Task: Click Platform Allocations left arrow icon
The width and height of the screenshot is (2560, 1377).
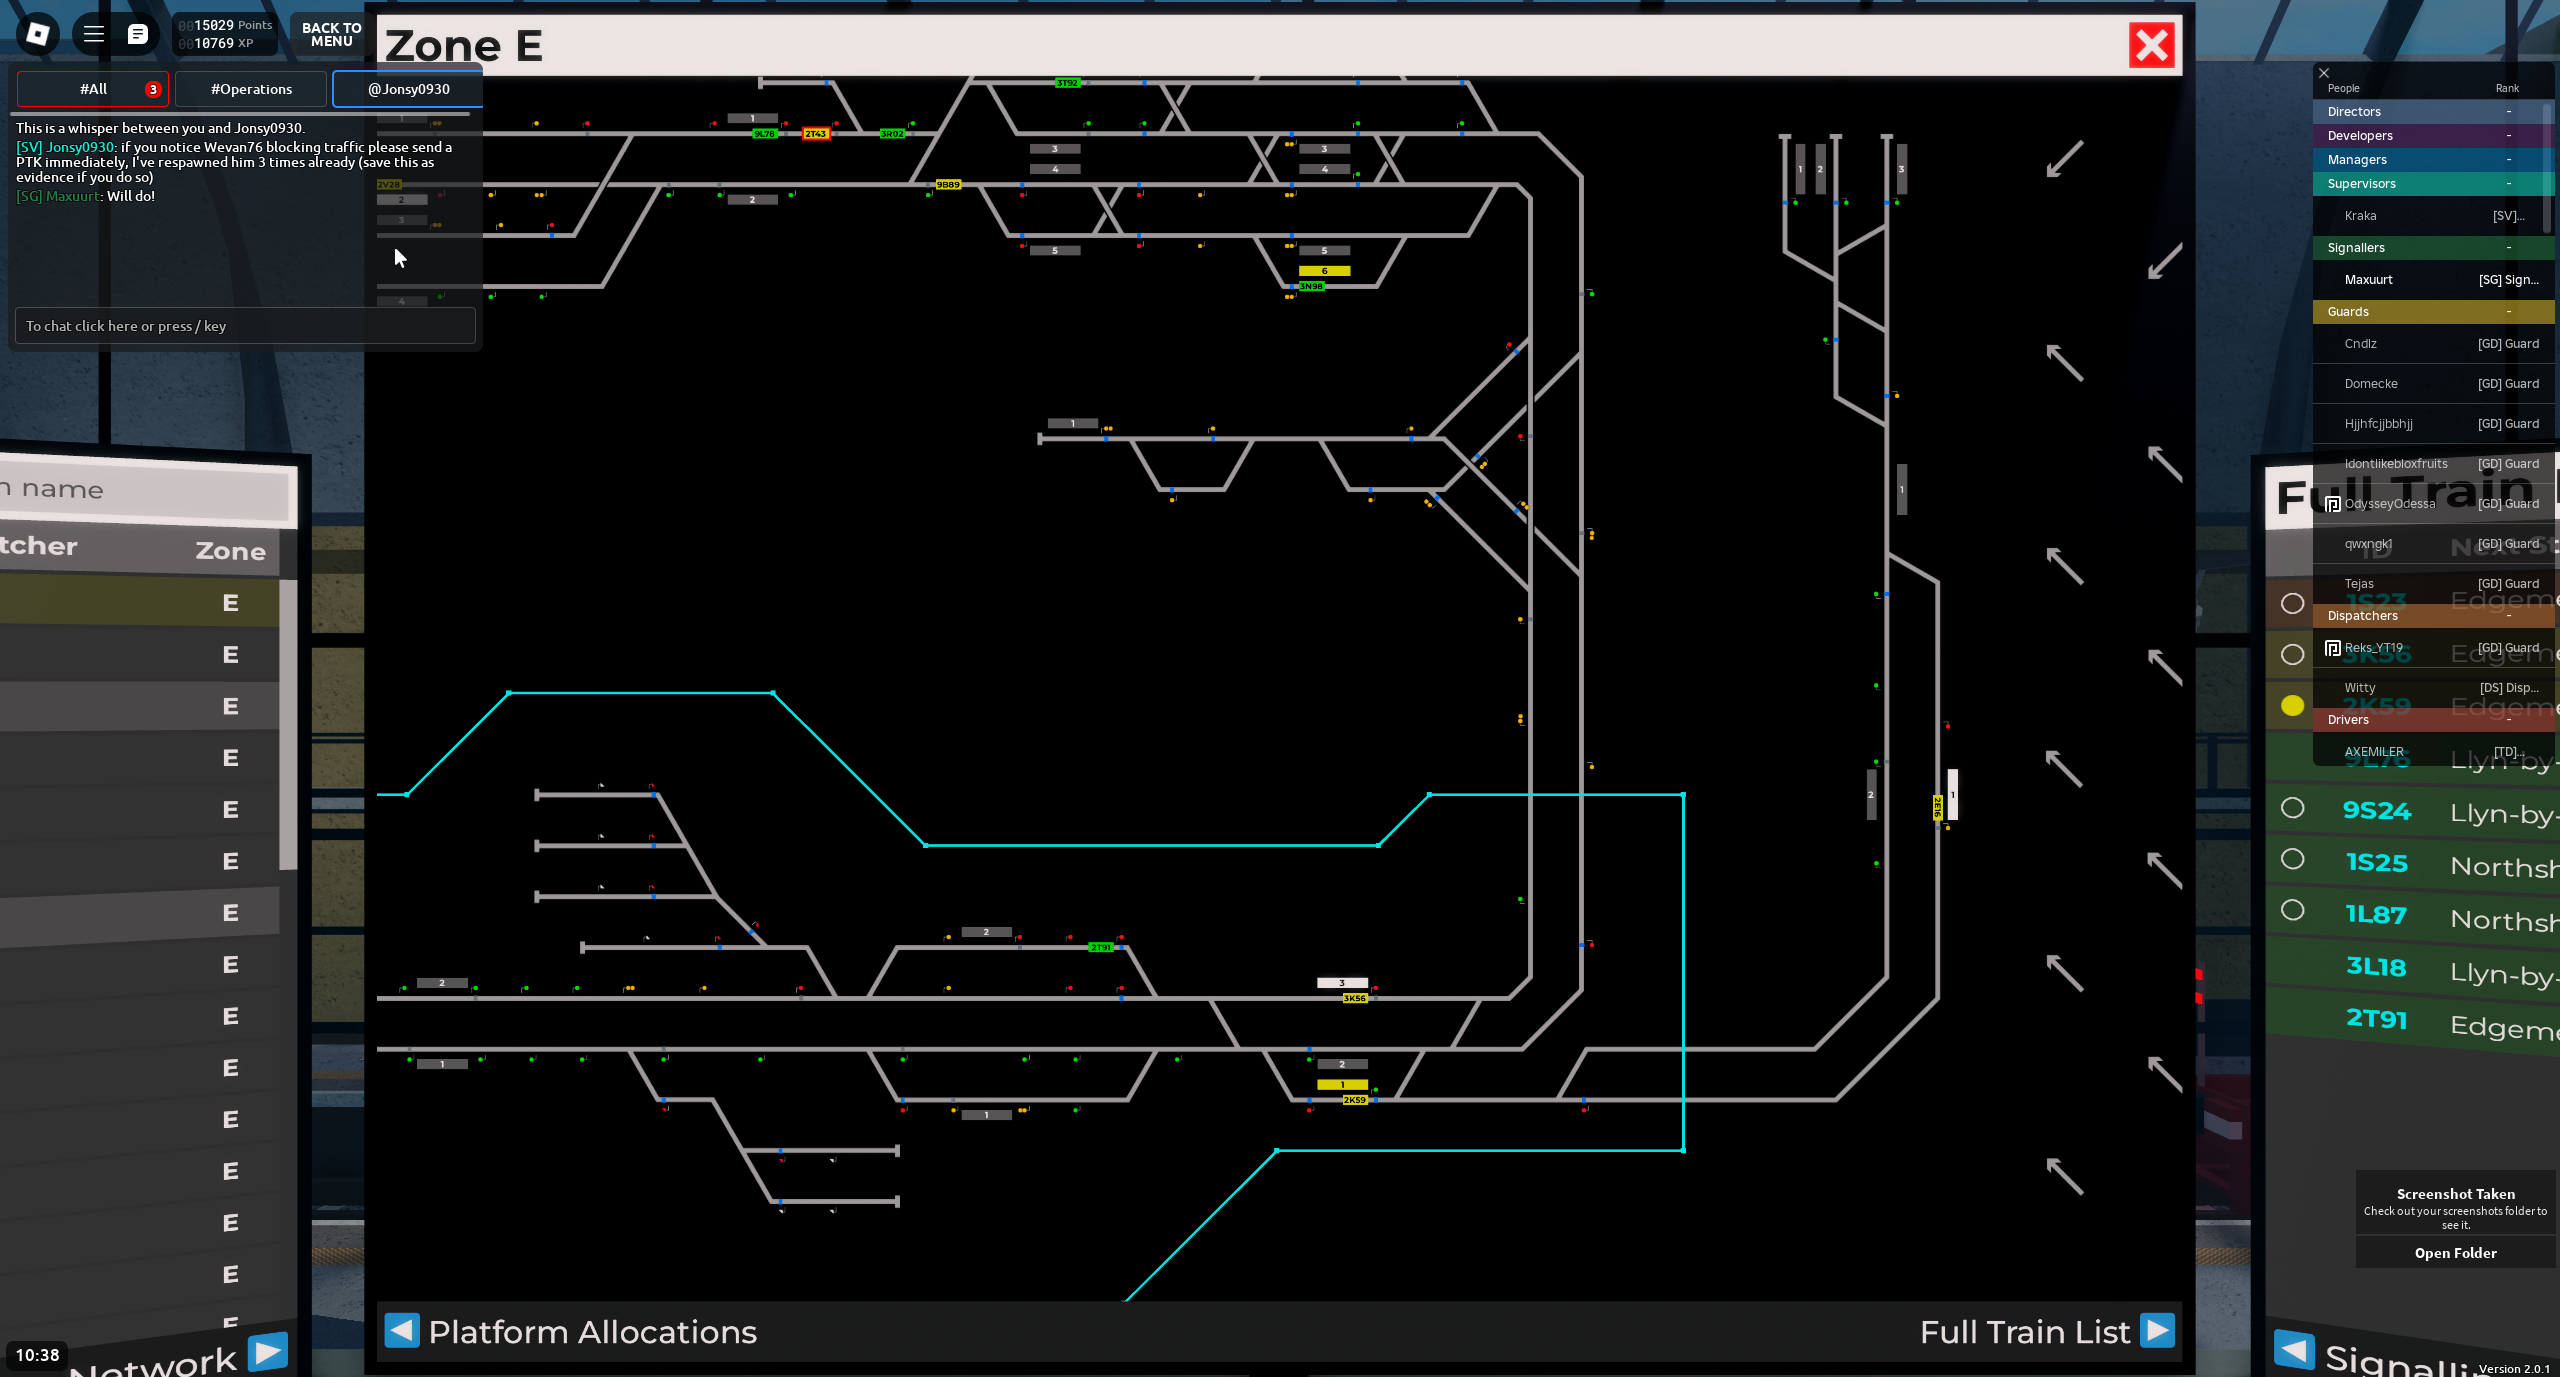Action: [x=402, y=1331]
